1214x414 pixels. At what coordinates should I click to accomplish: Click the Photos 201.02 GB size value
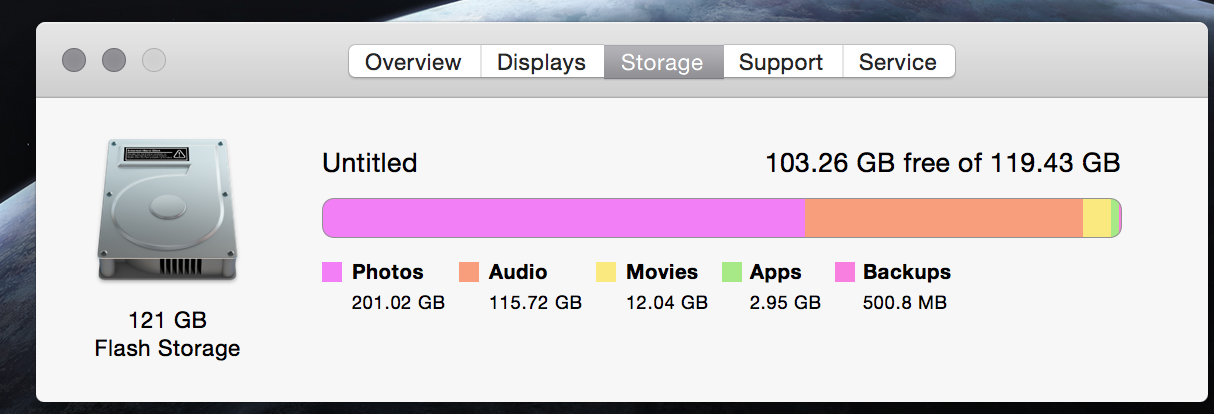pyautogui.click(x=398, y=302)
